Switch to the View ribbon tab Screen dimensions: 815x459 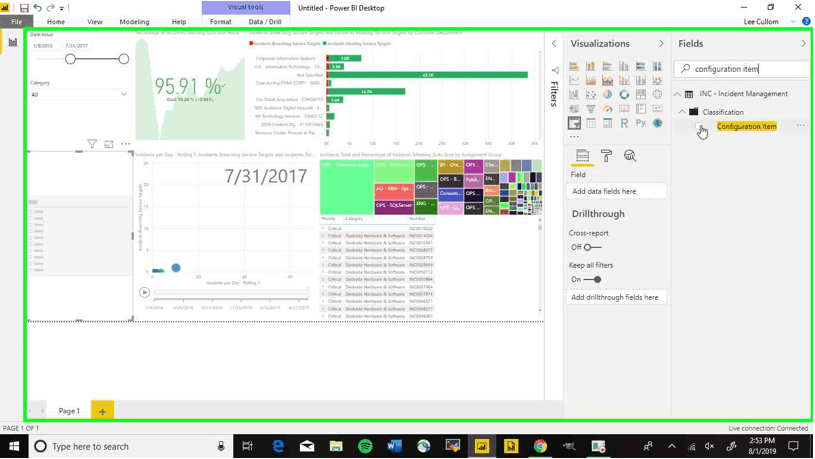click(x=95, y=22)
